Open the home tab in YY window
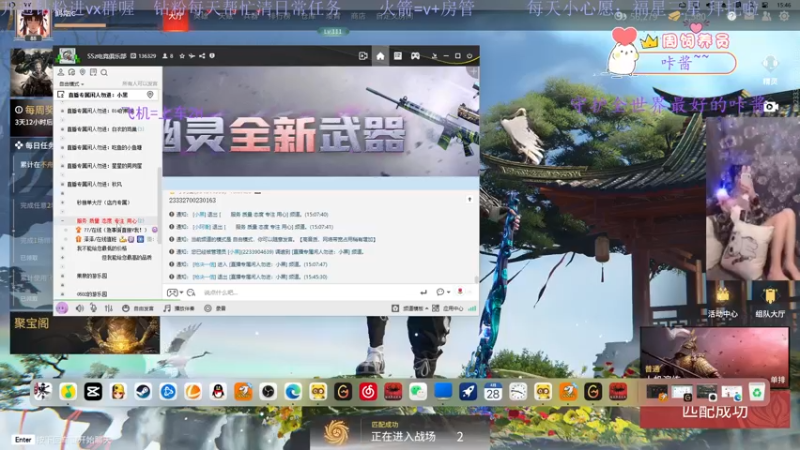Image resolution: width=800 pixels, height=450 pixels. [380, 56]
